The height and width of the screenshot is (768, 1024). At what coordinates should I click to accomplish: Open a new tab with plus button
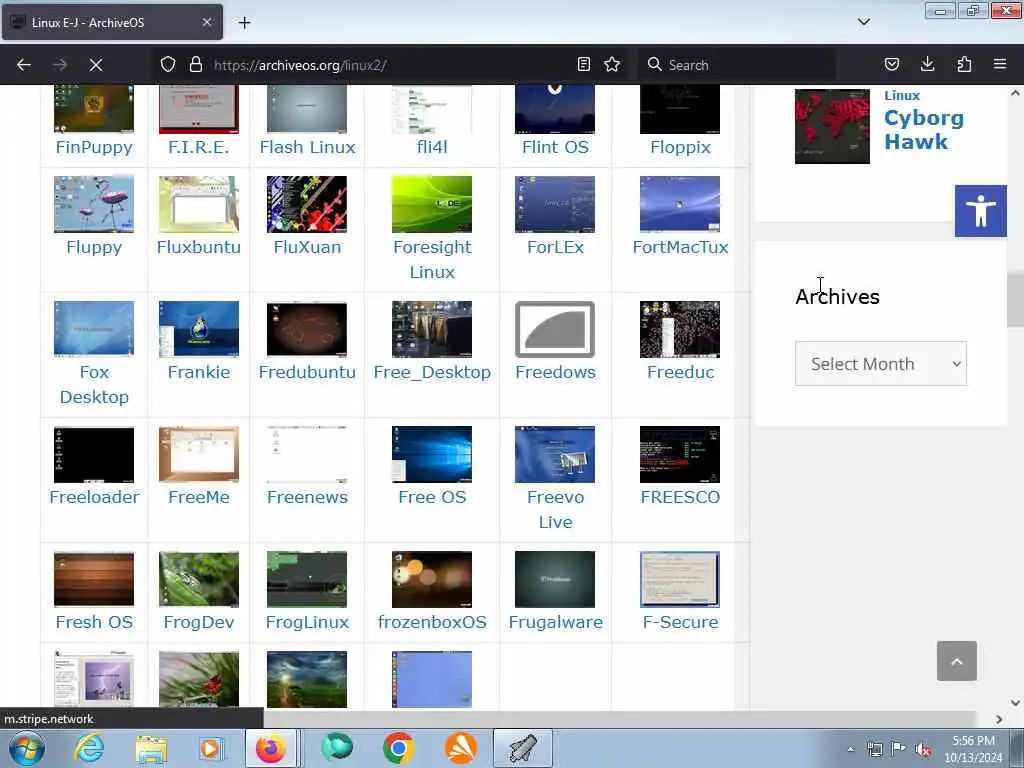244,23
